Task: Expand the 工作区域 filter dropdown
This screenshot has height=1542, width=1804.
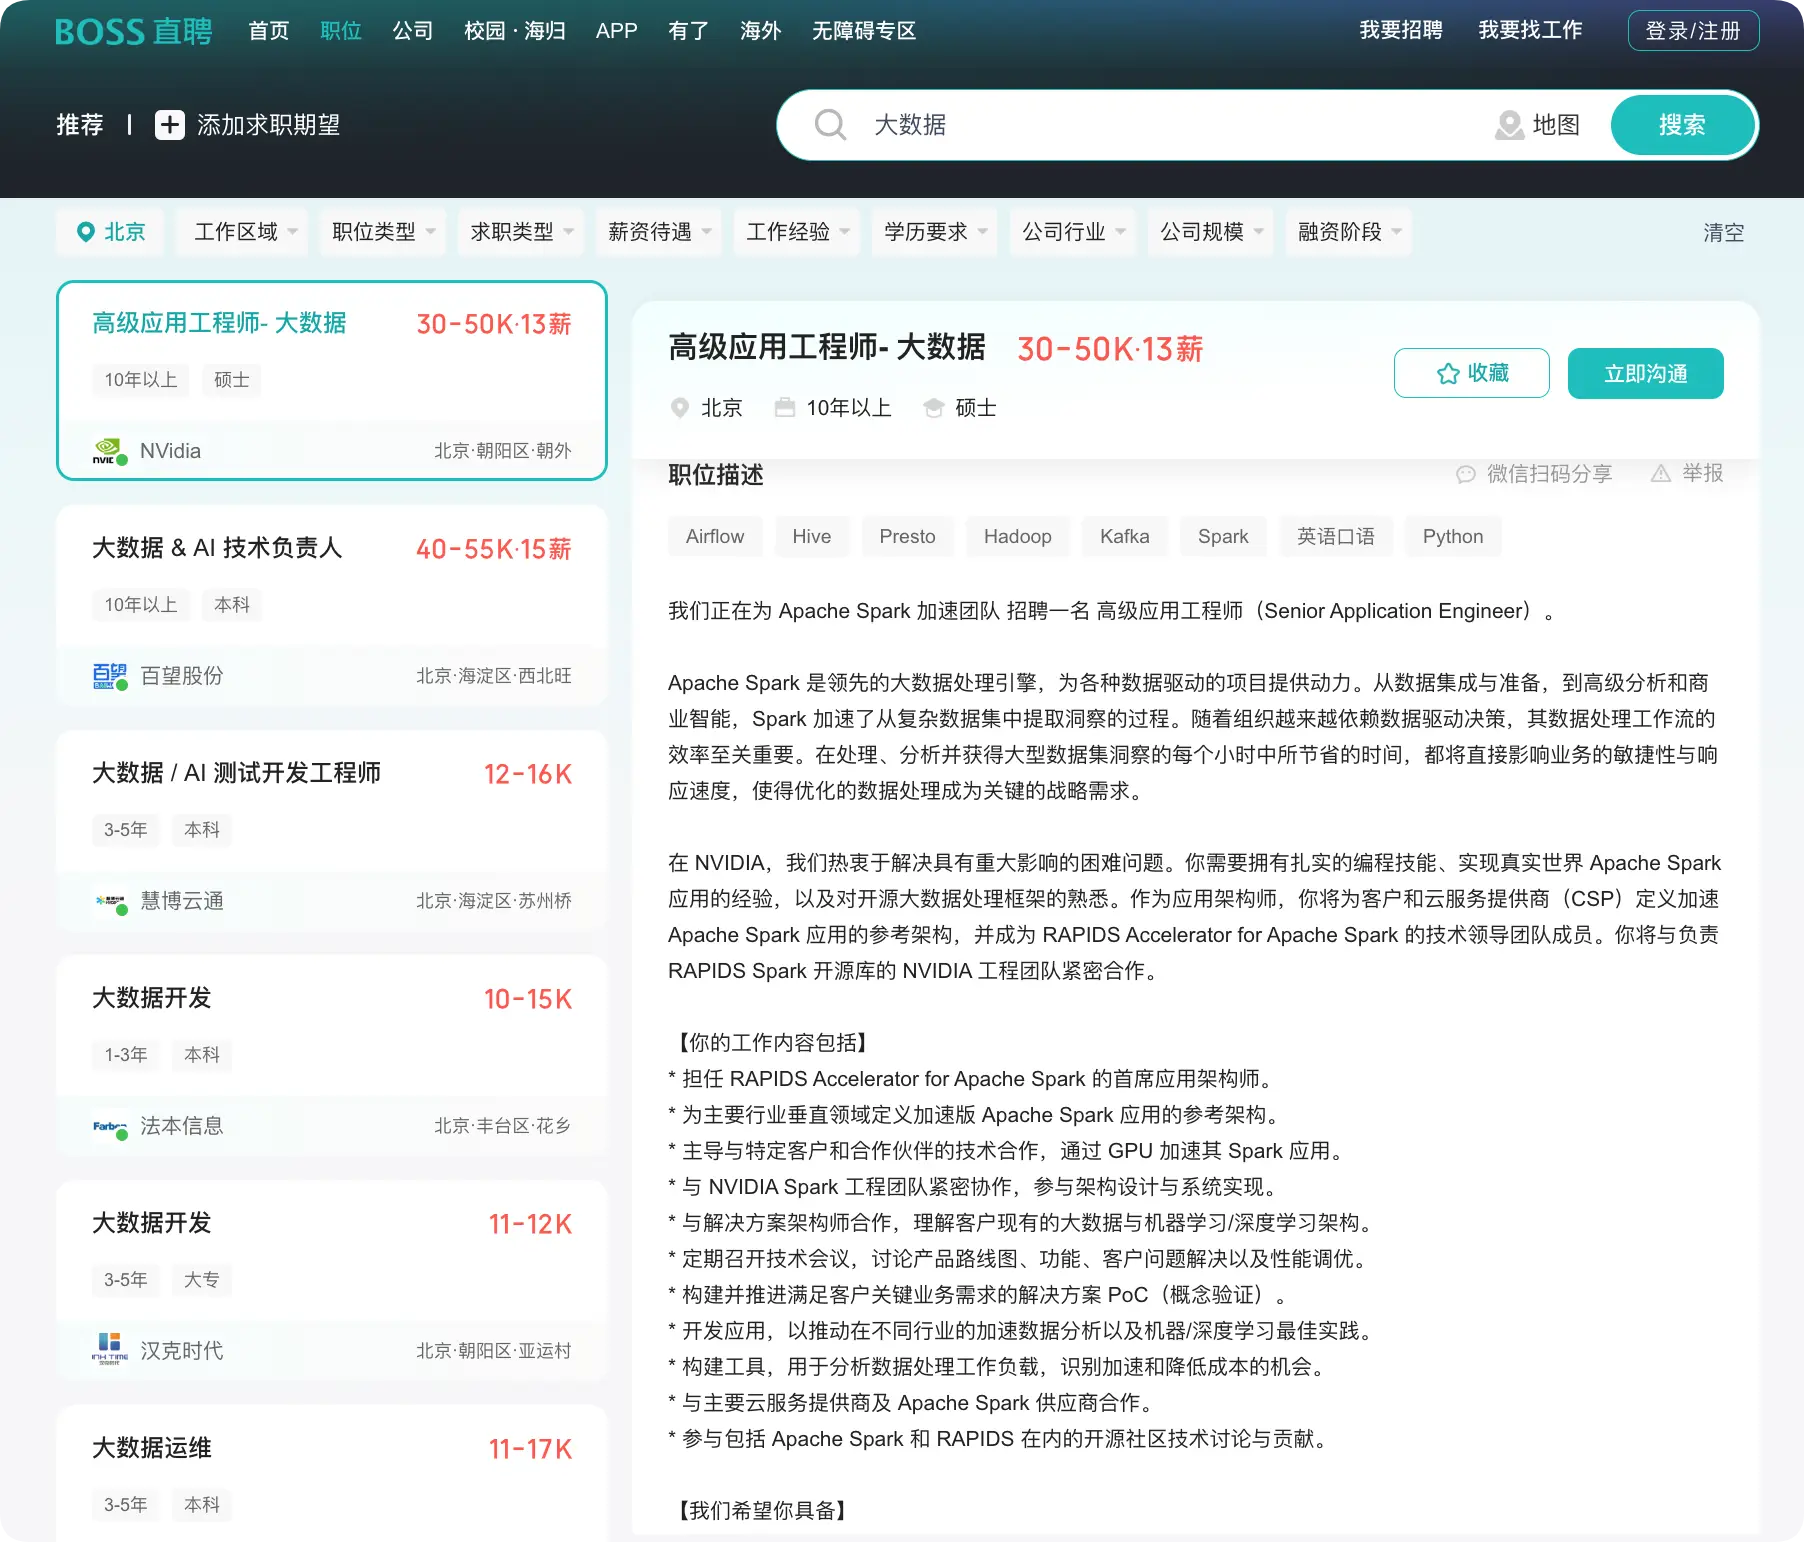Action: tap(245, 232)
